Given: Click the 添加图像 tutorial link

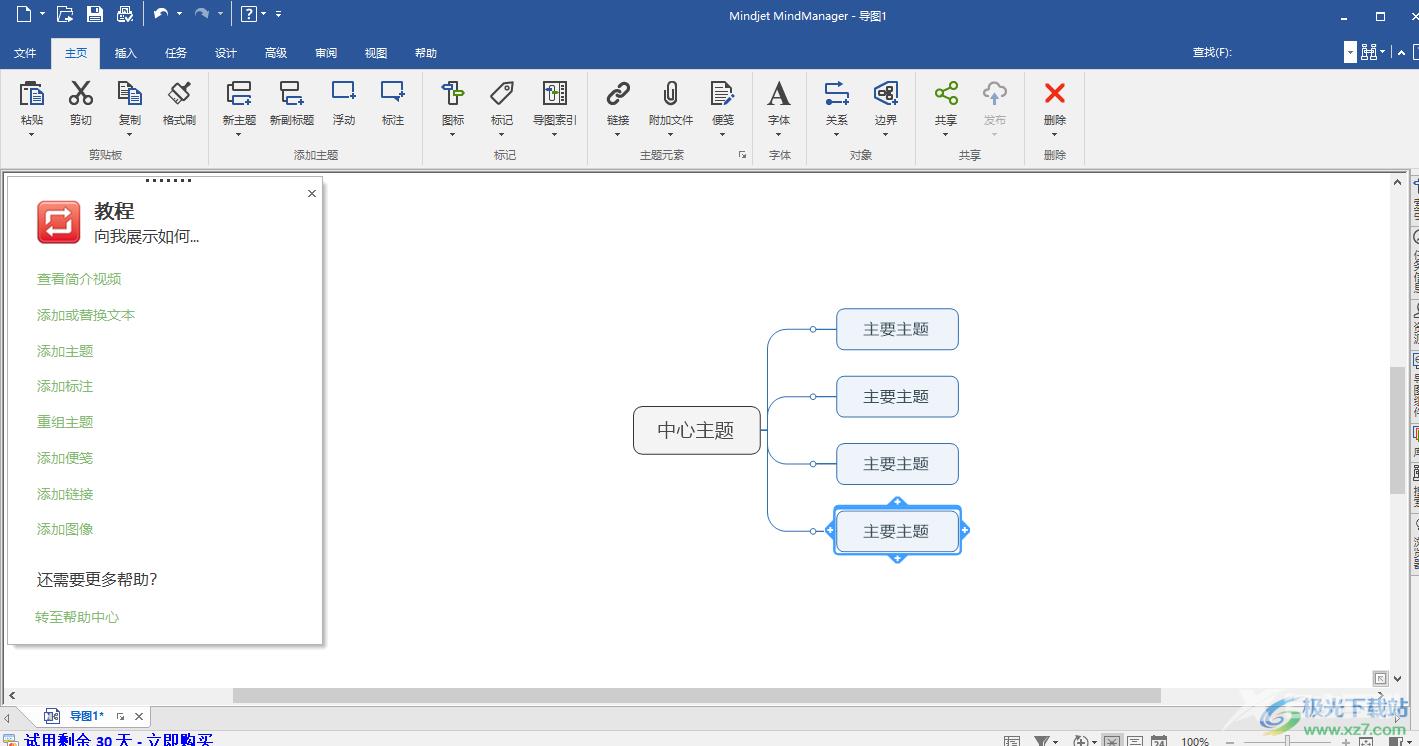Looking at the screenshot, I should 65,529.
